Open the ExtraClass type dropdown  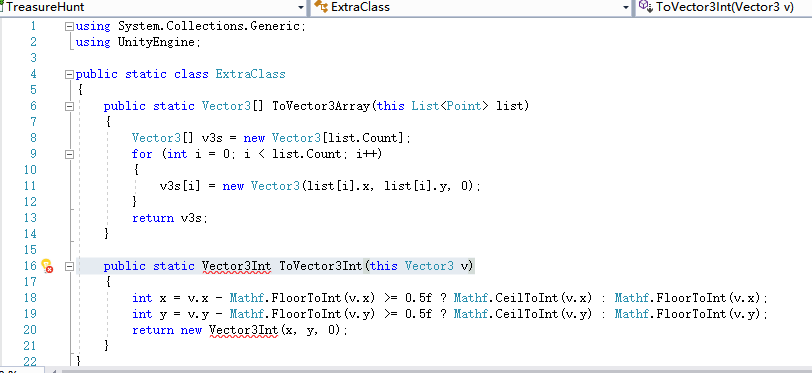coord(471,7)
